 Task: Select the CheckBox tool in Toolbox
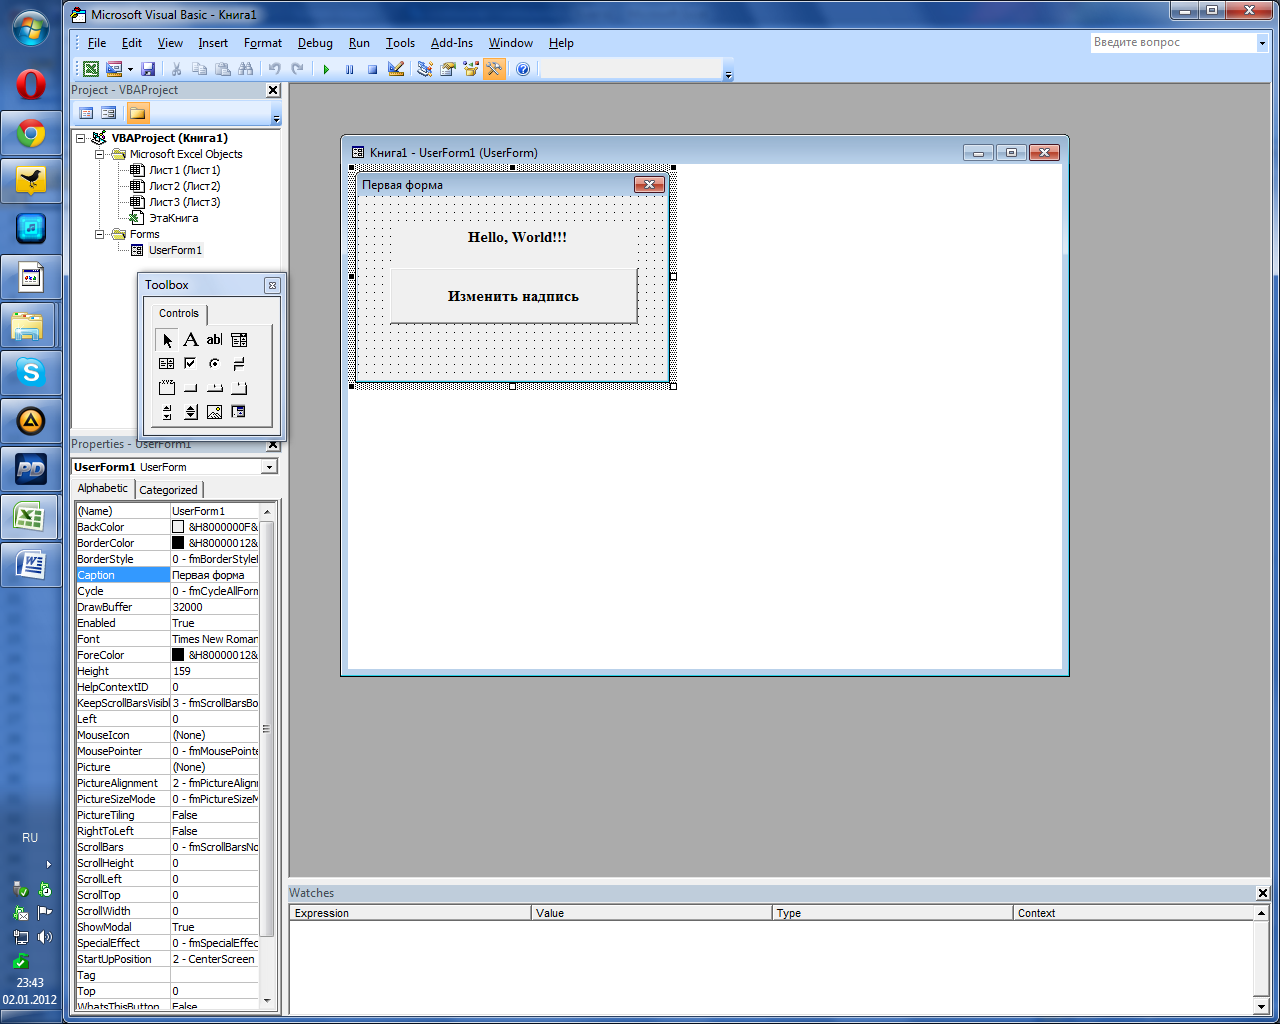point(190,364)
